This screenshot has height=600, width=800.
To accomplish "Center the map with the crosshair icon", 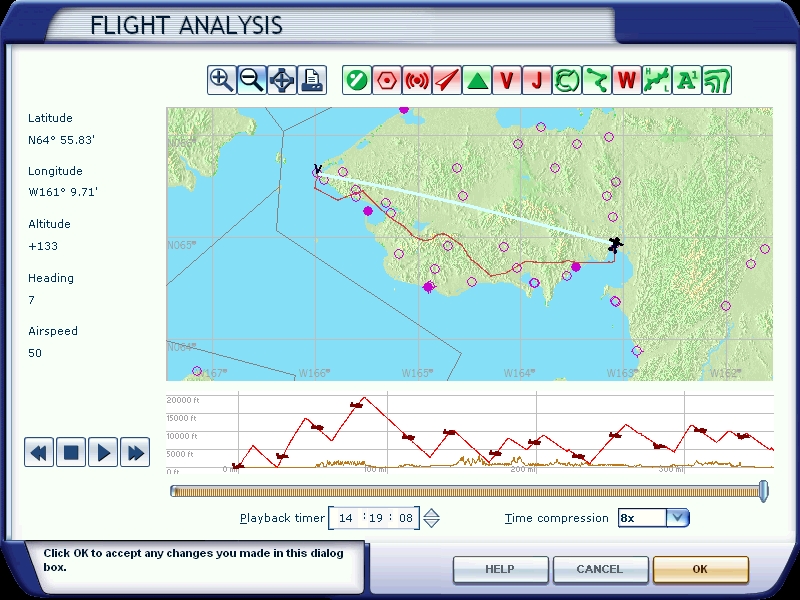I will [x=282, y=80].
